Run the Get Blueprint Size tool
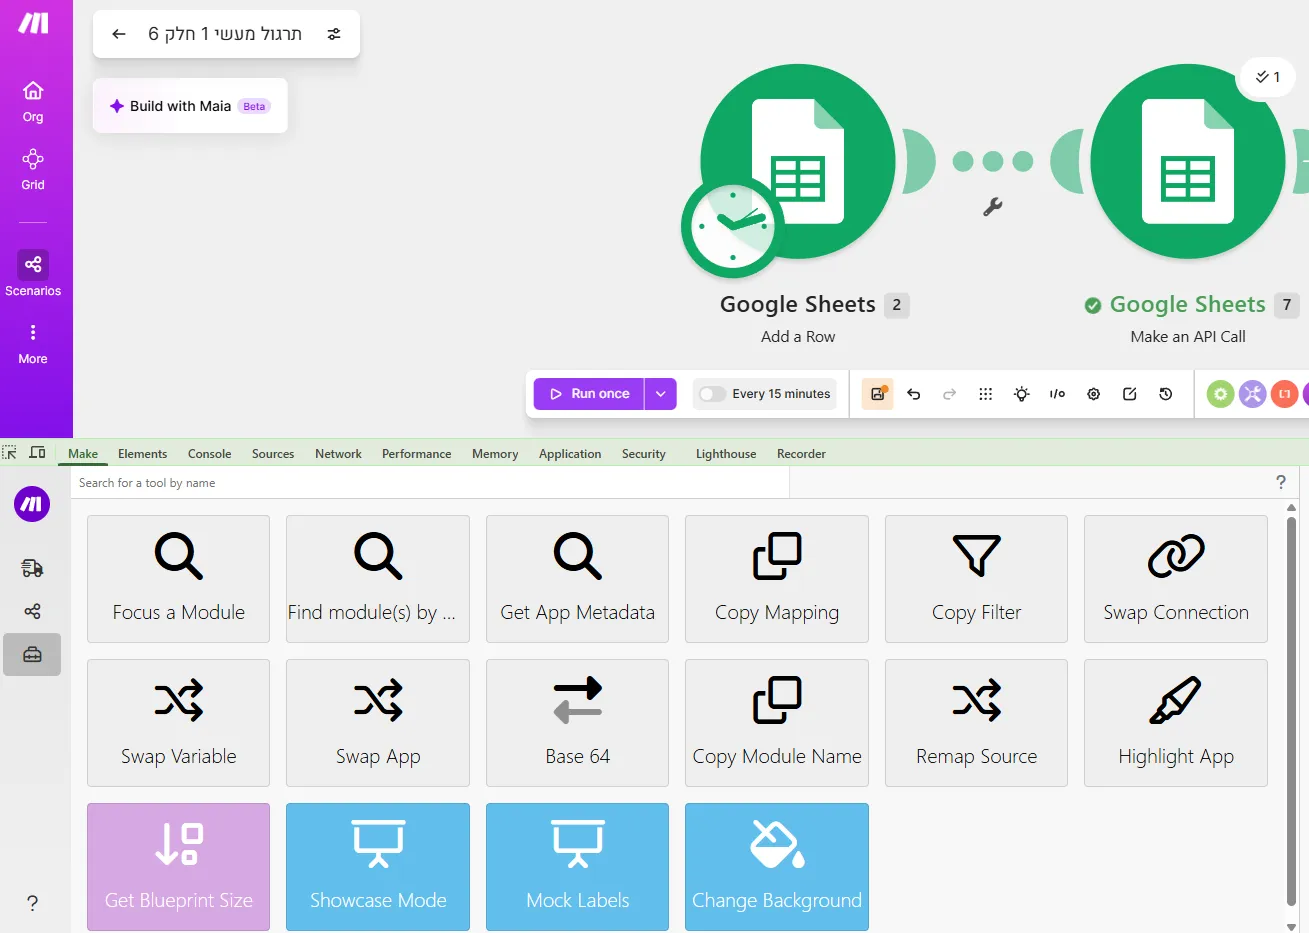Screen dimensions: 1309x933 coord(179,867)
